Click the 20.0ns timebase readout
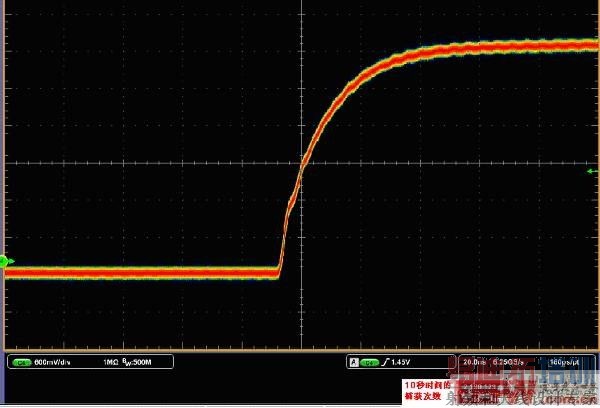The width and height of the screenshot is (600, 408). pos(474,362)
